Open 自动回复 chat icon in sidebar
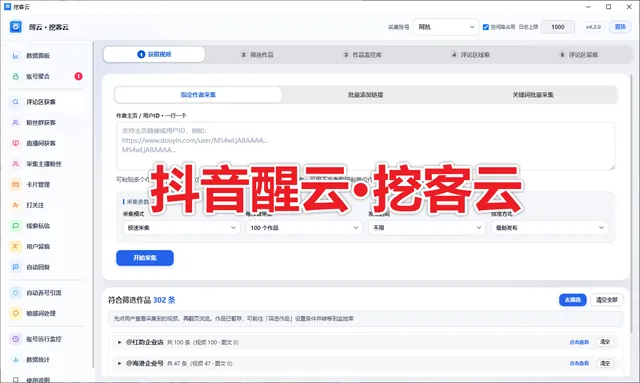The width and height of the screenshot is (640, 383). click(16, 267)
